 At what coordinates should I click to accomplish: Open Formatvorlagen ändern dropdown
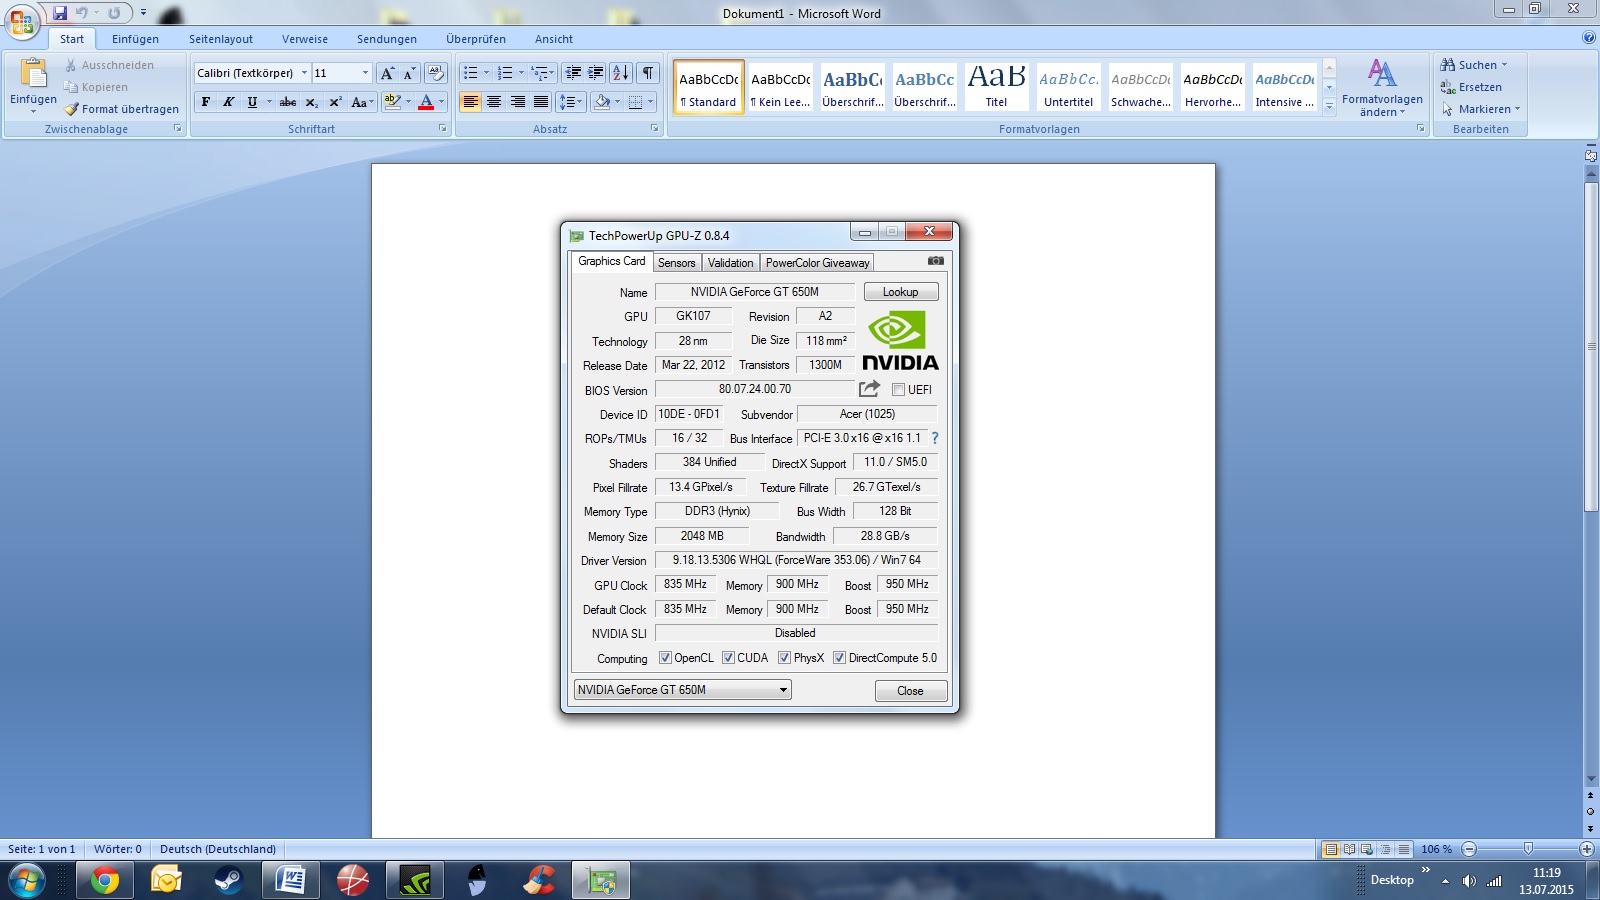coord(1382,87)
